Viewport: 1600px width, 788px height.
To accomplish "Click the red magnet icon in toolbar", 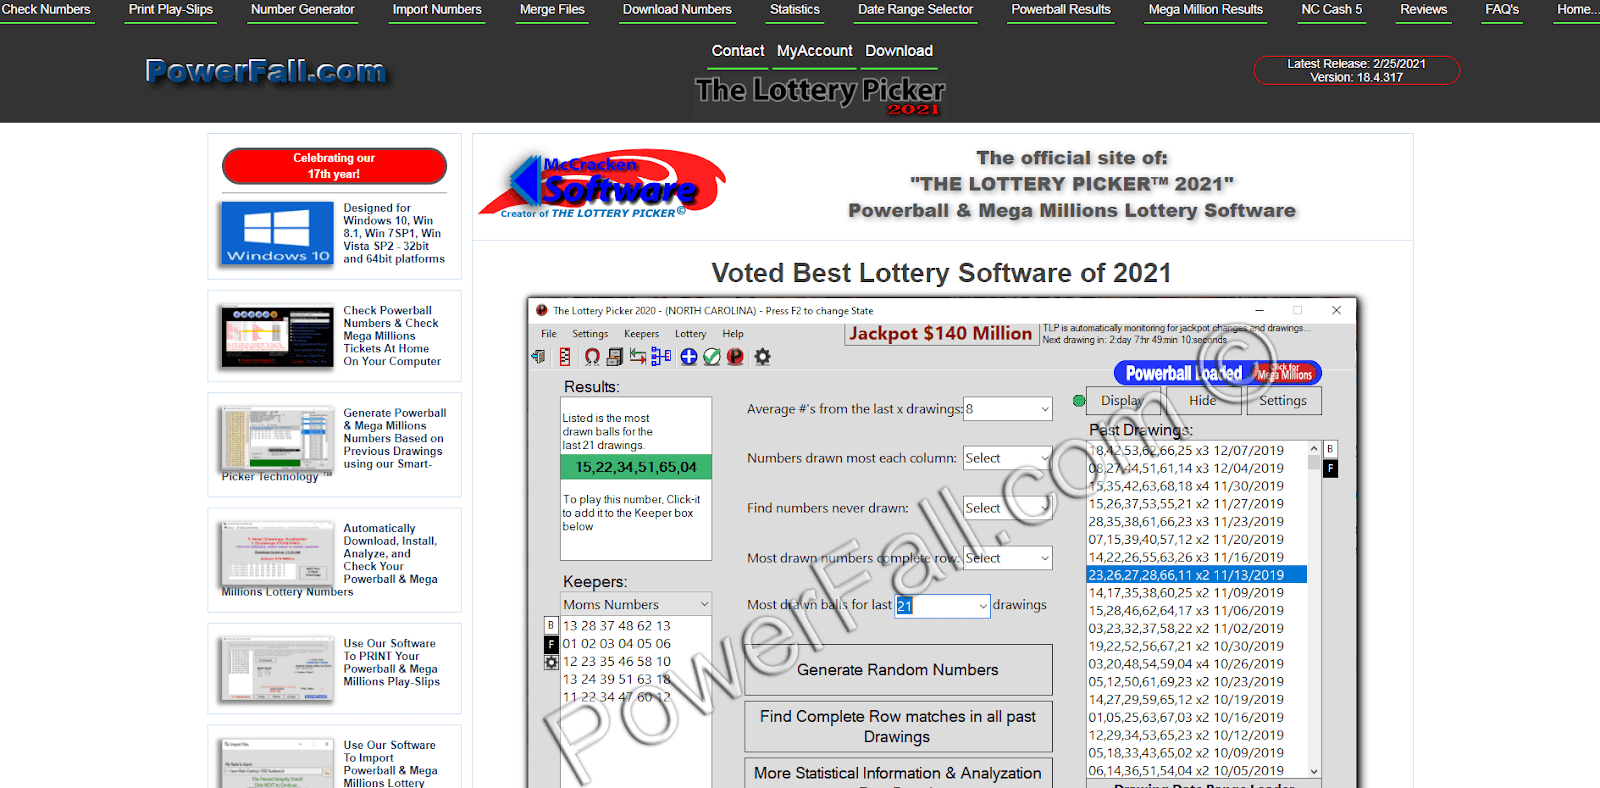I will (592, 357).
